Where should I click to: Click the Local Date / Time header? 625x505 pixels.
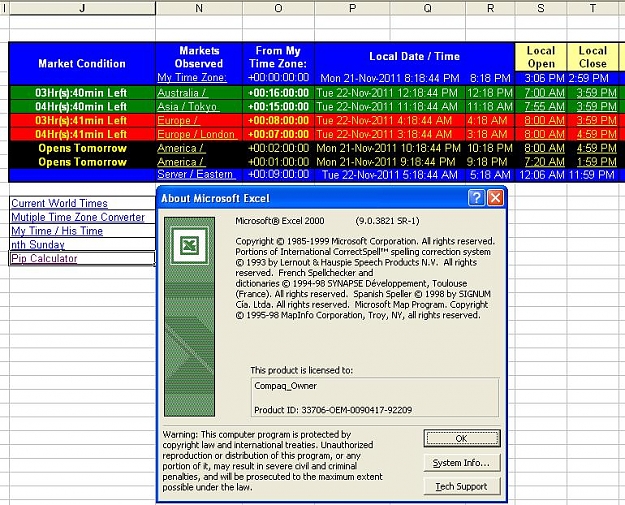415,57
